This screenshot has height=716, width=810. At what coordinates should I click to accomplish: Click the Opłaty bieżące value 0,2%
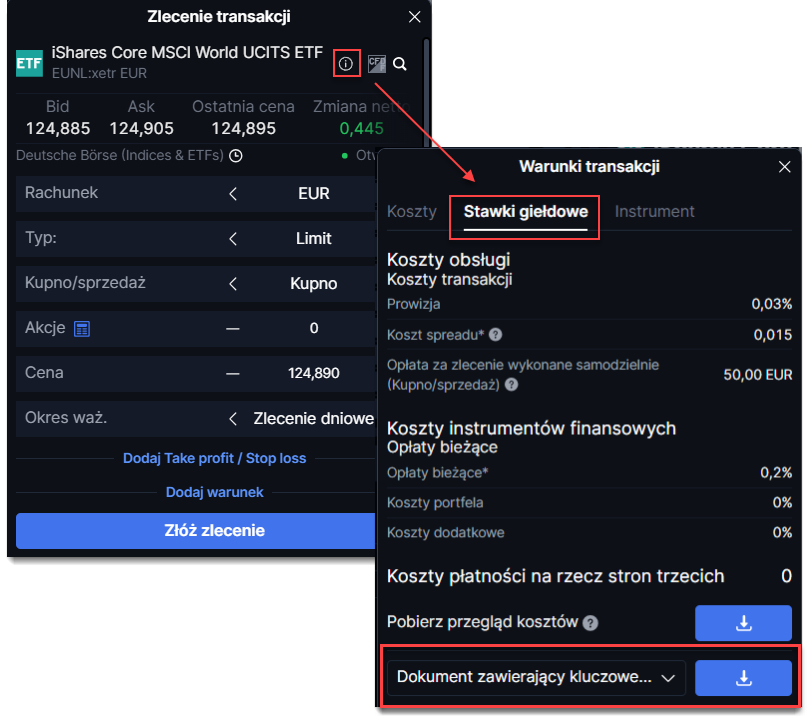pos(776,472)
